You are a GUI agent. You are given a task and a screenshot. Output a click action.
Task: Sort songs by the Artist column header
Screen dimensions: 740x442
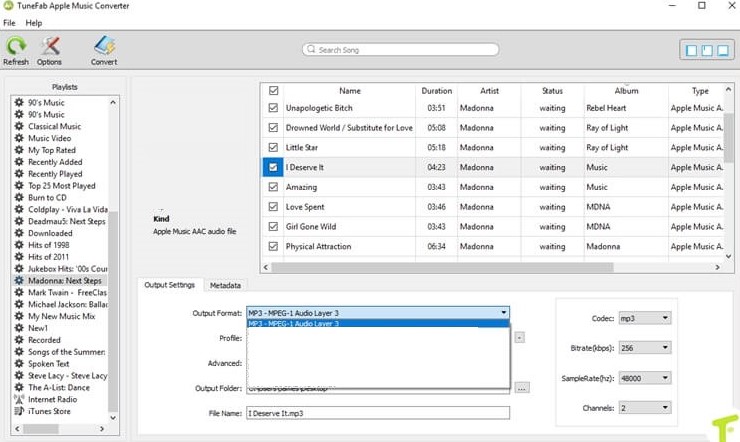tap(489, 91)
